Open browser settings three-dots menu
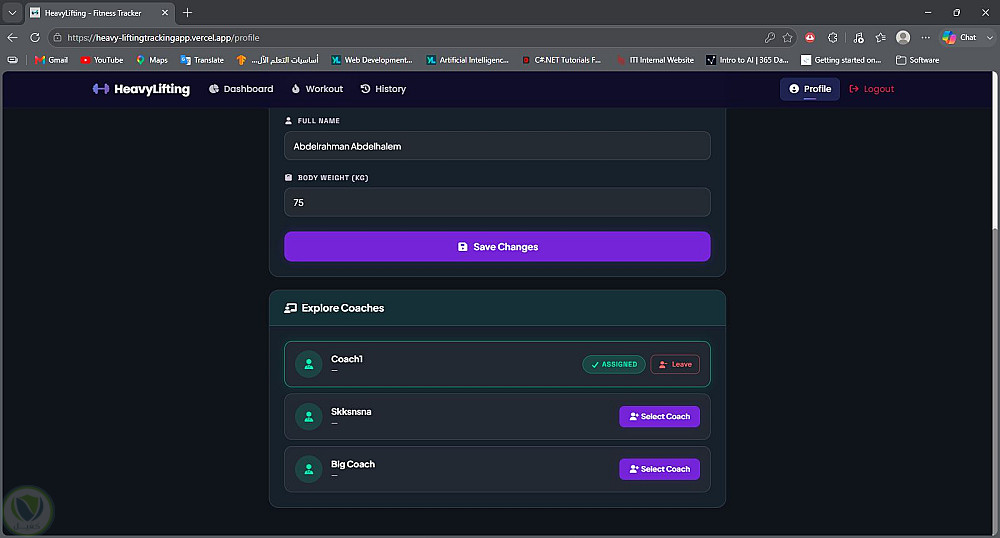The height and width of the screenshot is (538, 1000). (925, 38)
